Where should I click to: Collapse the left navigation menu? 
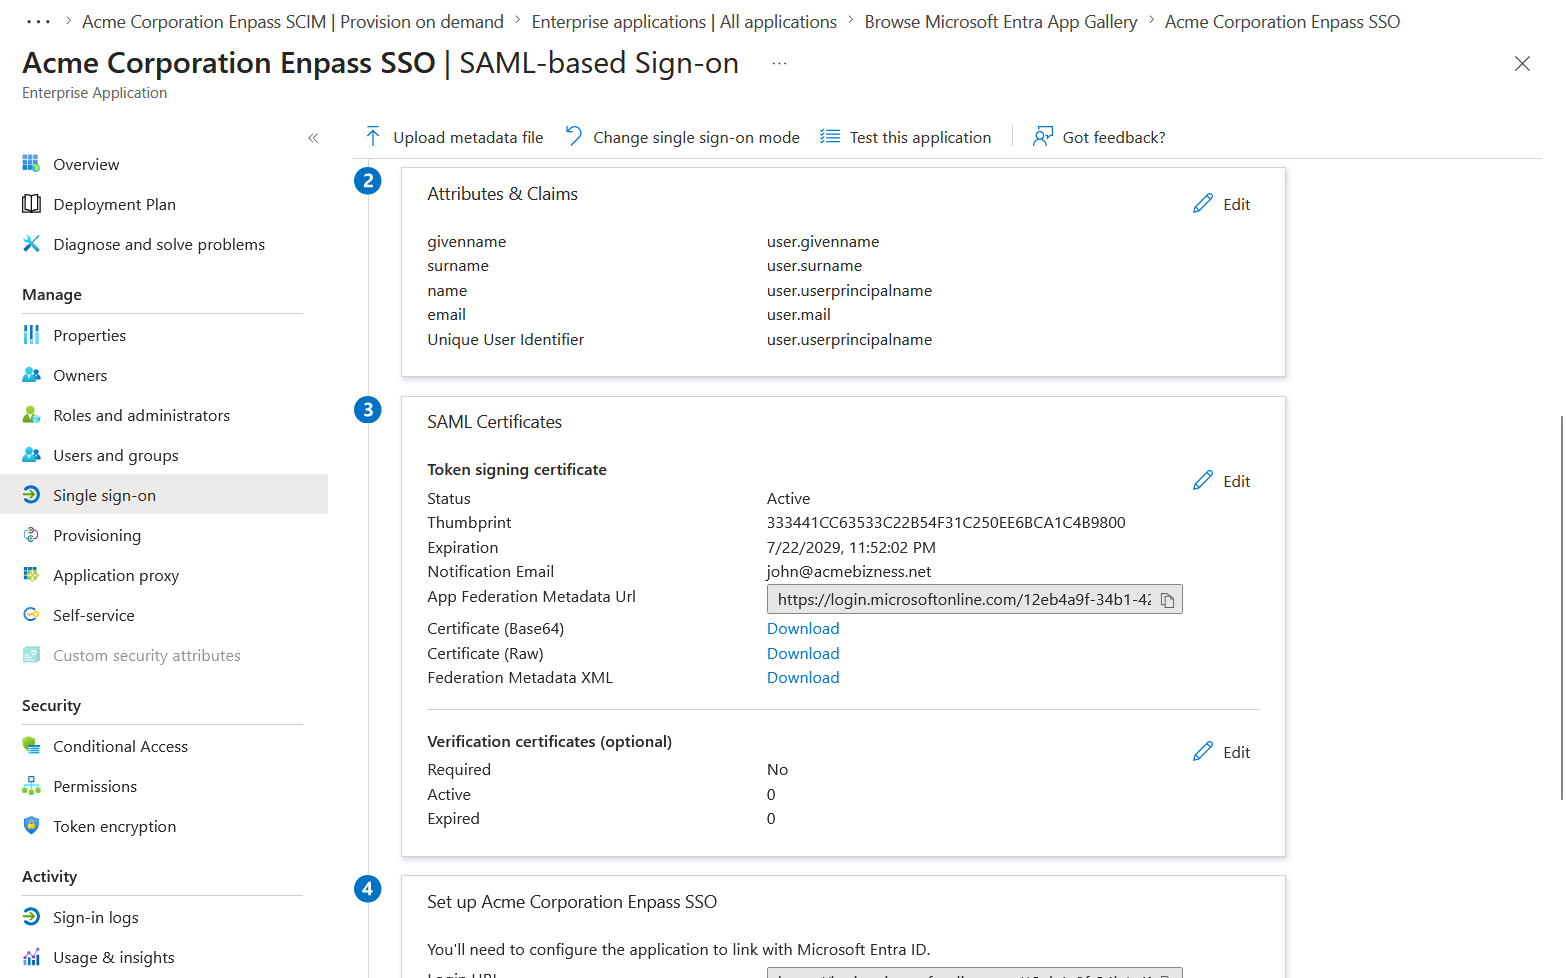tap(313, 138)
